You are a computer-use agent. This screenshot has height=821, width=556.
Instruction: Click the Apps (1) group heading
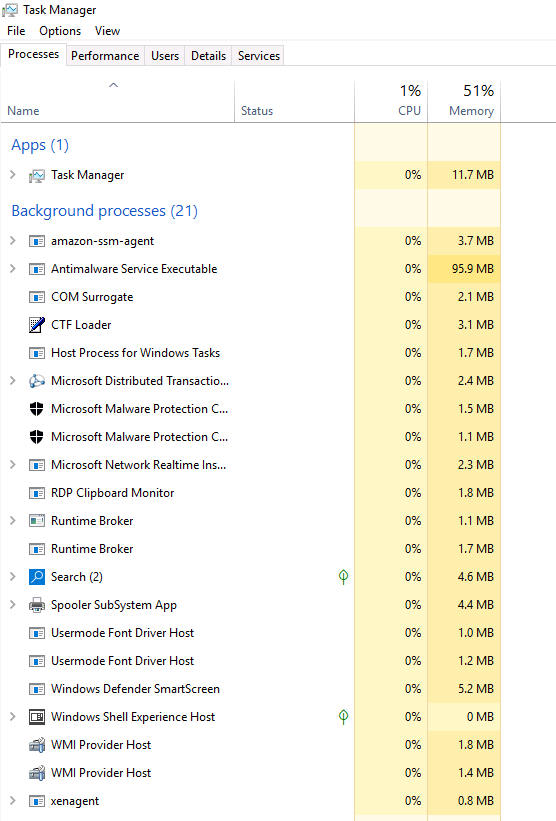[x=40, y=145]
